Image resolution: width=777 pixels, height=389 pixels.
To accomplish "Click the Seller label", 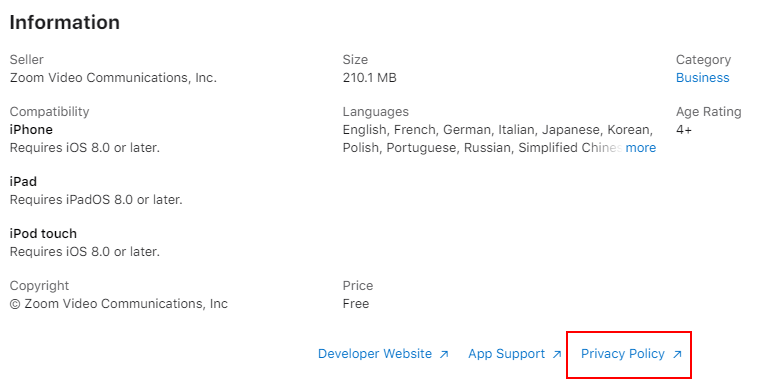I will coord(27,59).
